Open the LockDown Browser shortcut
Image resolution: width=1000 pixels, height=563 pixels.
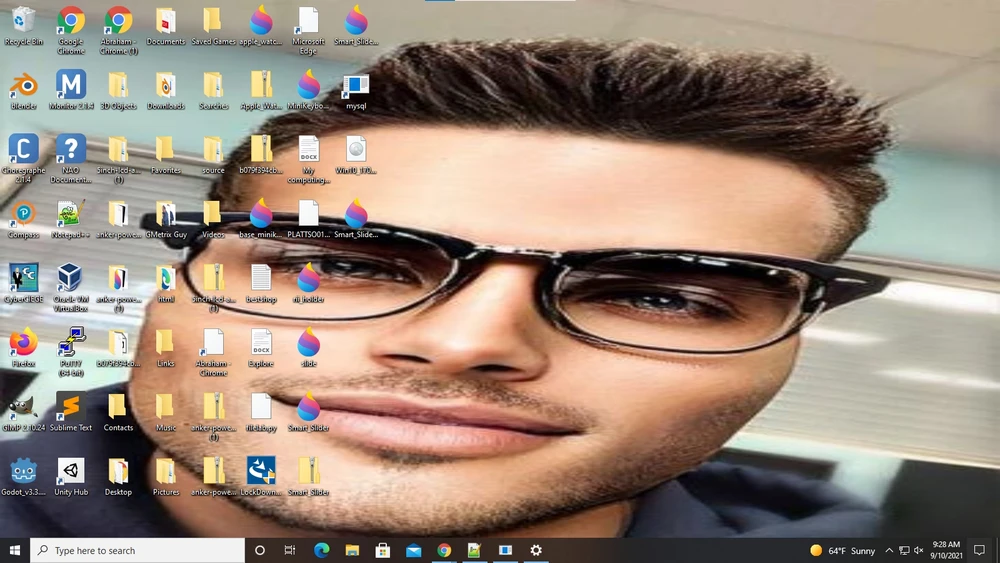pos(261,477)
